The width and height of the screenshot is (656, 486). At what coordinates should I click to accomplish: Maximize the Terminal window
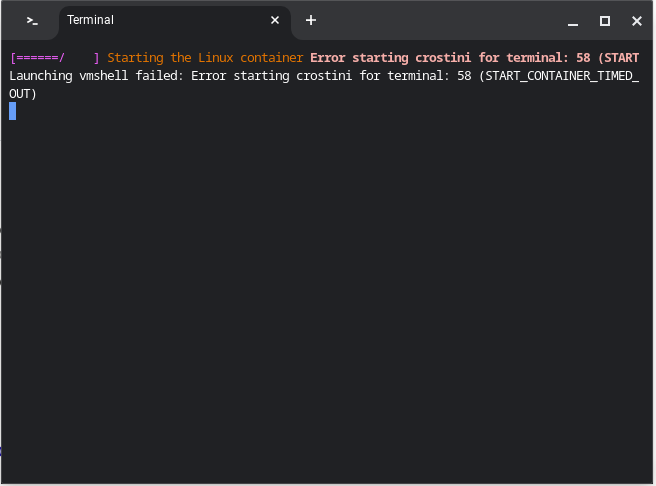click(605, 20)
